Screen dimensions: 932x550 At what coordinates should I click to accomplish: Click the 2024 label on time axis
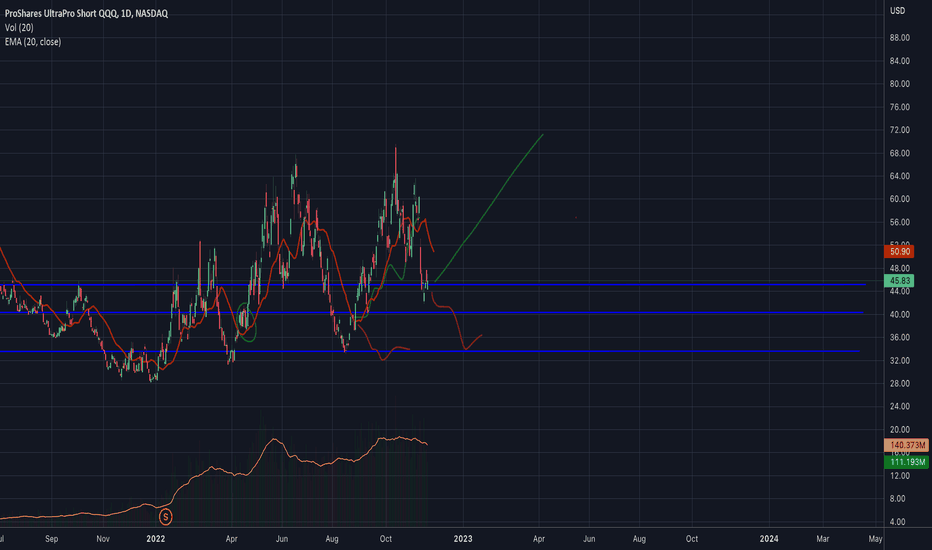pos(769,539)
